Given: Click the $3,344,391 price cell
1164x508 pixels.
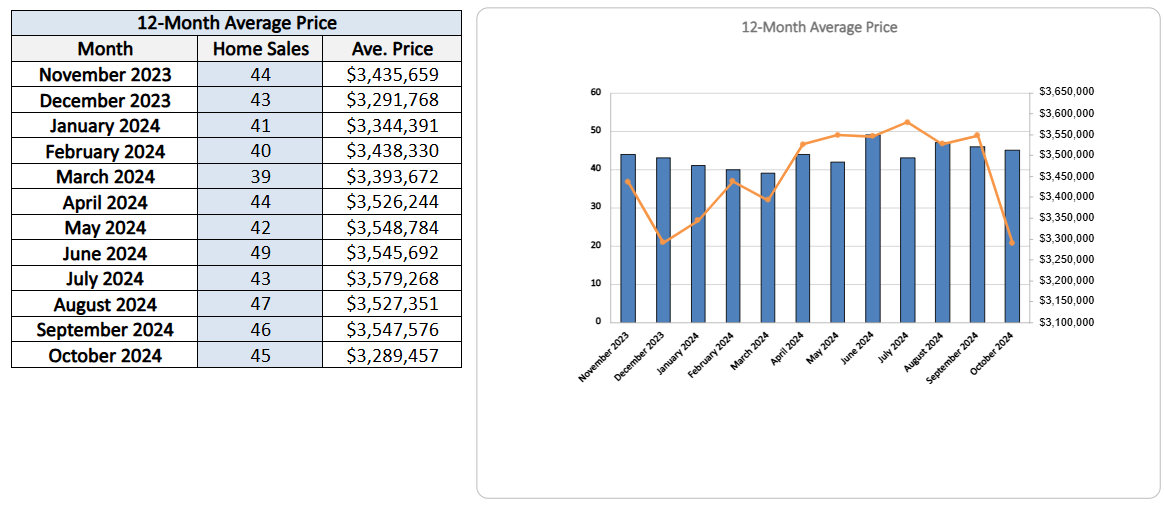Looking at the screenshot, I should click(392, 126).
